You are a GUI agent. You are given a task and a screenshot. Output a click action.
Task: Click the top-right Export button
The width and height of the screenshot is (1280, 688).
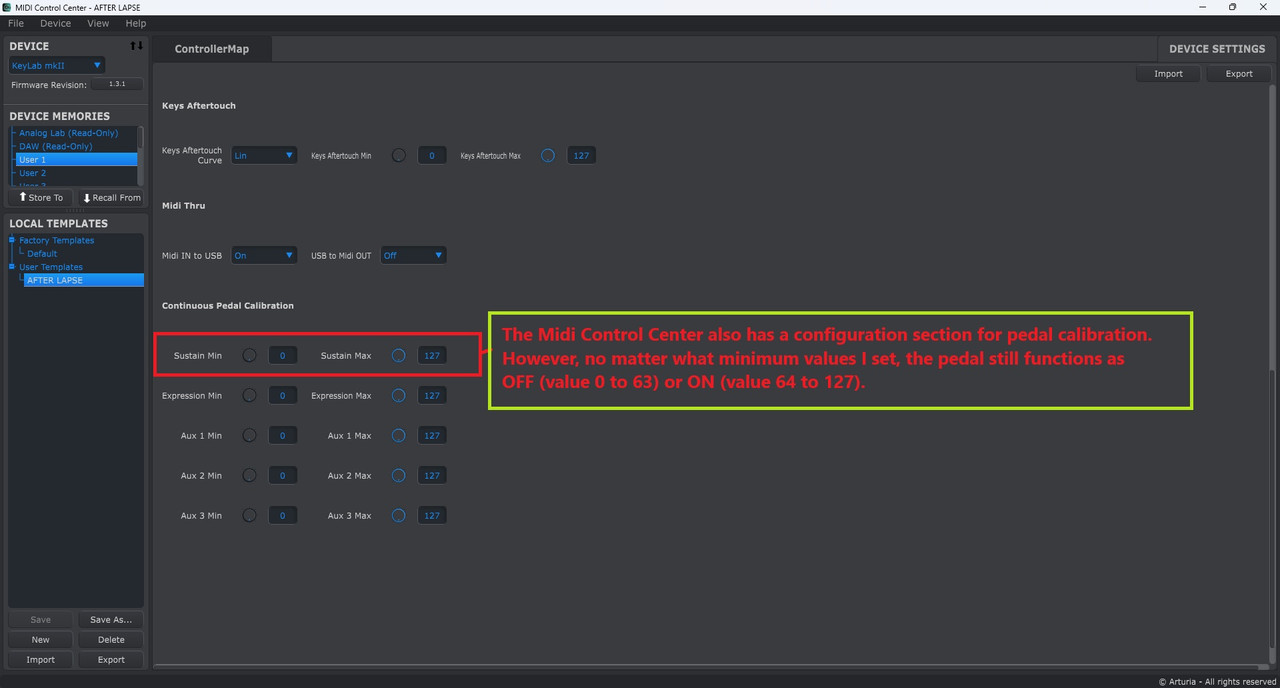pyautogui.click(x=1239, y=73)
